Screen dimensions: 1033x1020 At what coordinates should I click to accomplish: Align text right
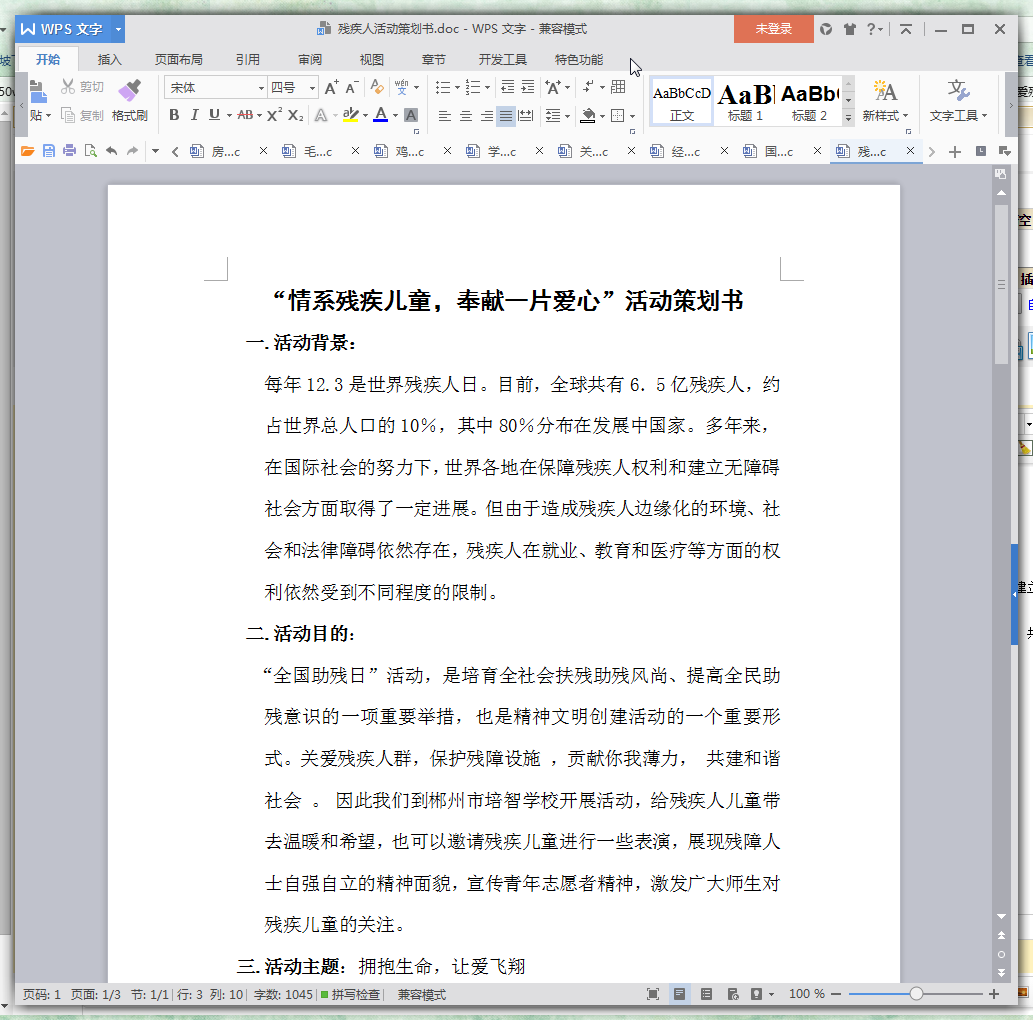[486, 116]
